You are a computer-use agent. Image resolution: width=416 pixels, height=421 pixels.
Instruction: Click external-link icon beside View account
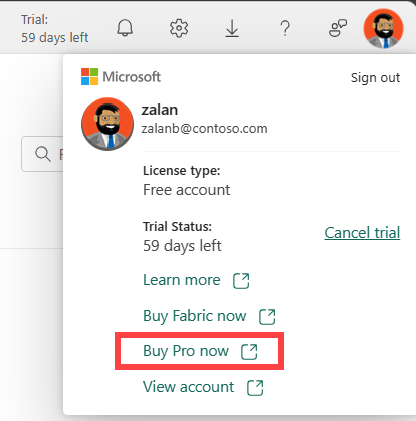click(255, 388)
